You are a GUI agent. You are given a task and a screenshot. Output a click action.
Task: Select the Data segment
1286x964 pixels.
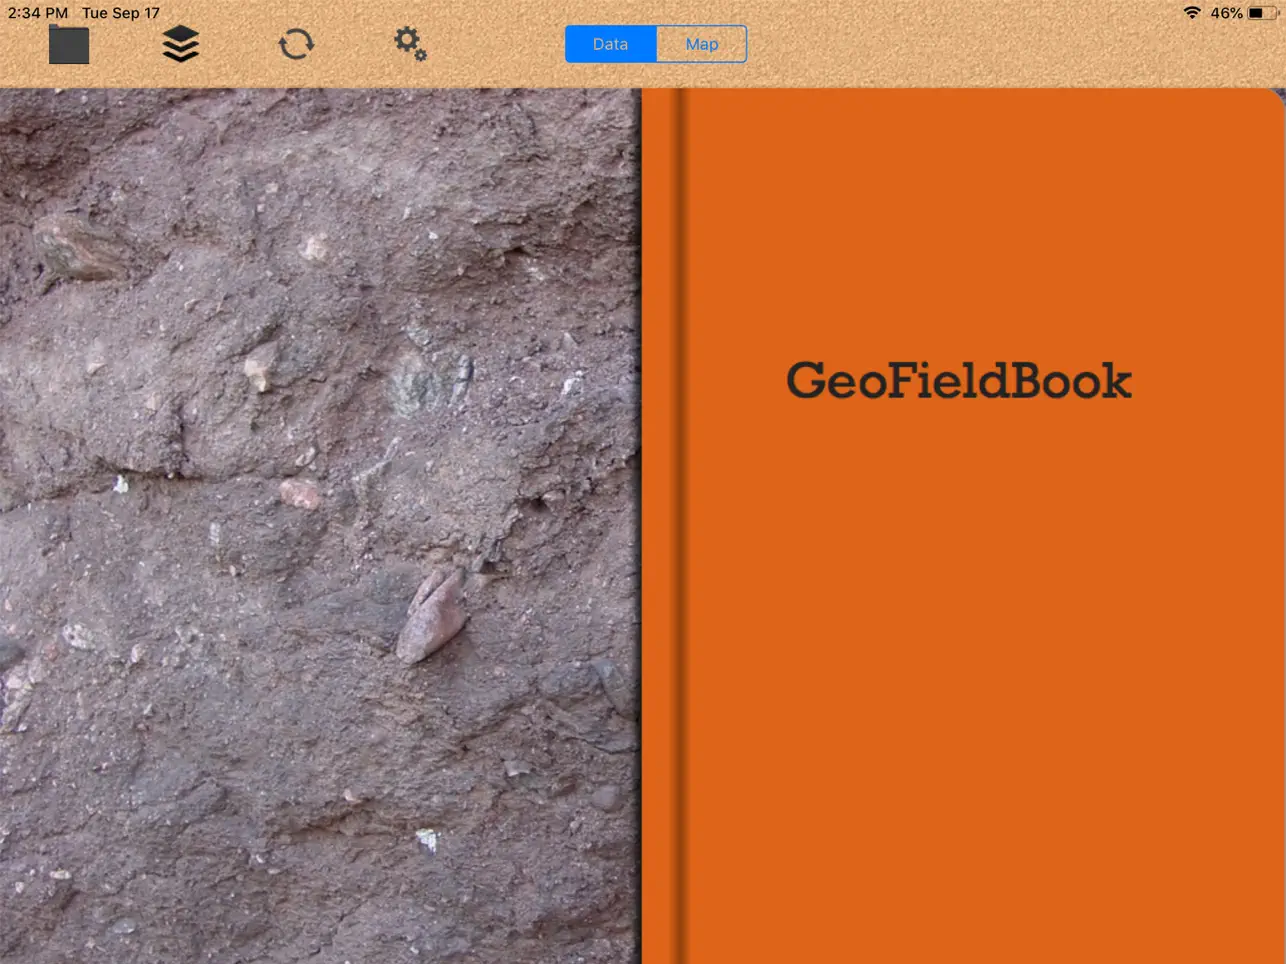pos(610,44)
